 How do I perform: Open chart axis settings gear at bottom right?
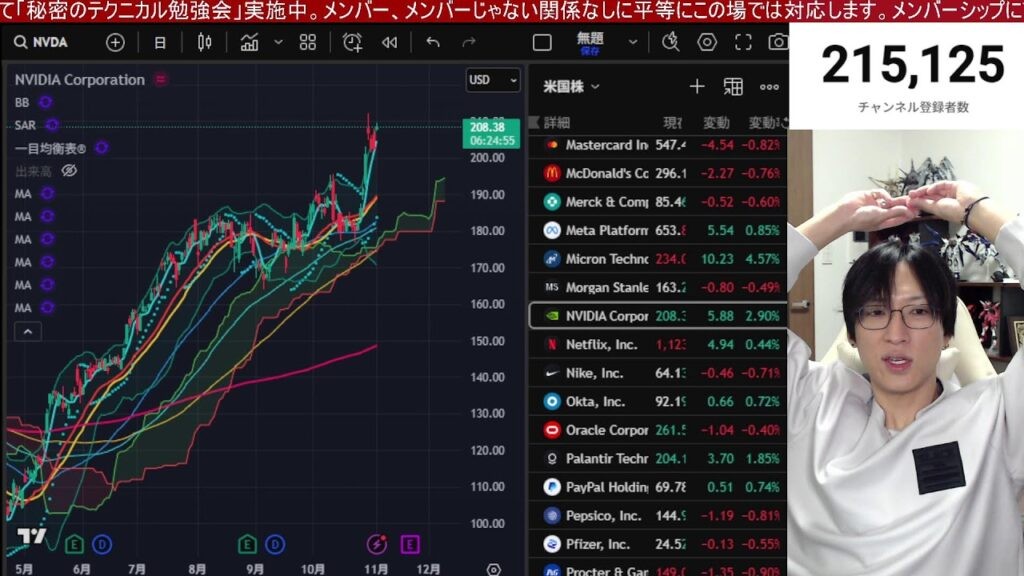coord(494,569)
